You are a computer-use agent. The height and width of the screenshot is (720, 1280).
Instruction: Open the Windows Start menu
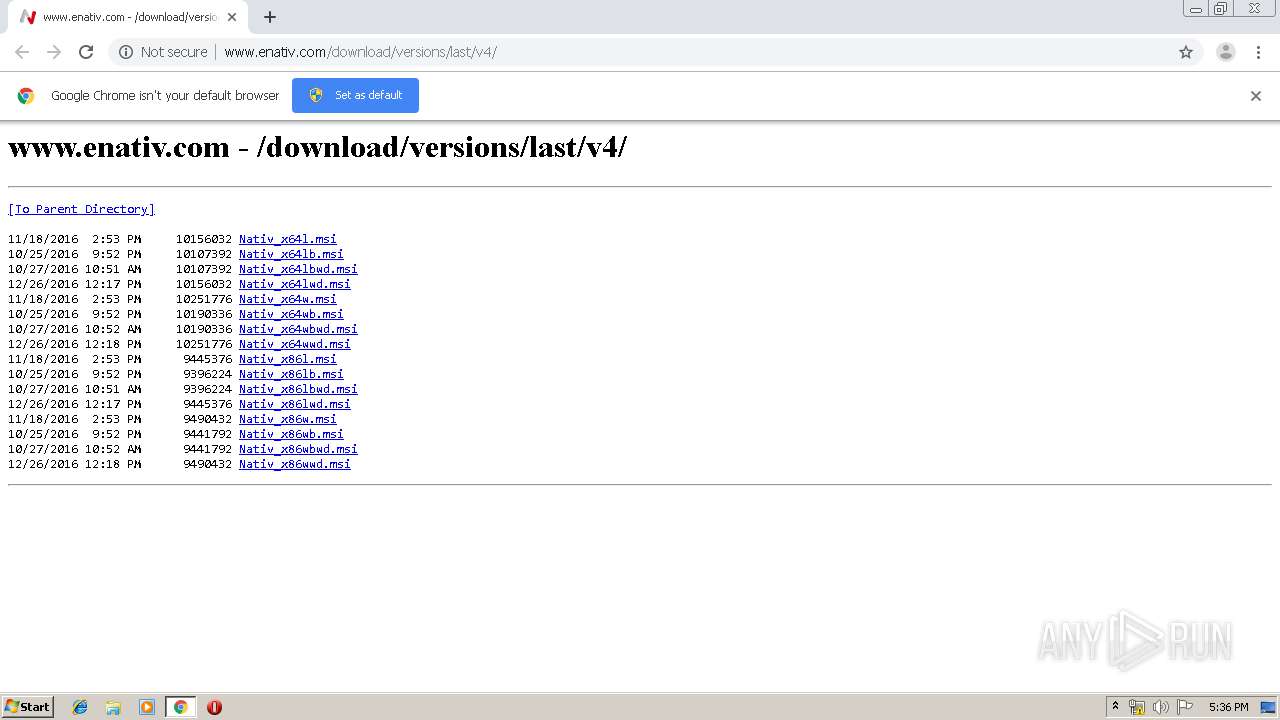[28, 707]
